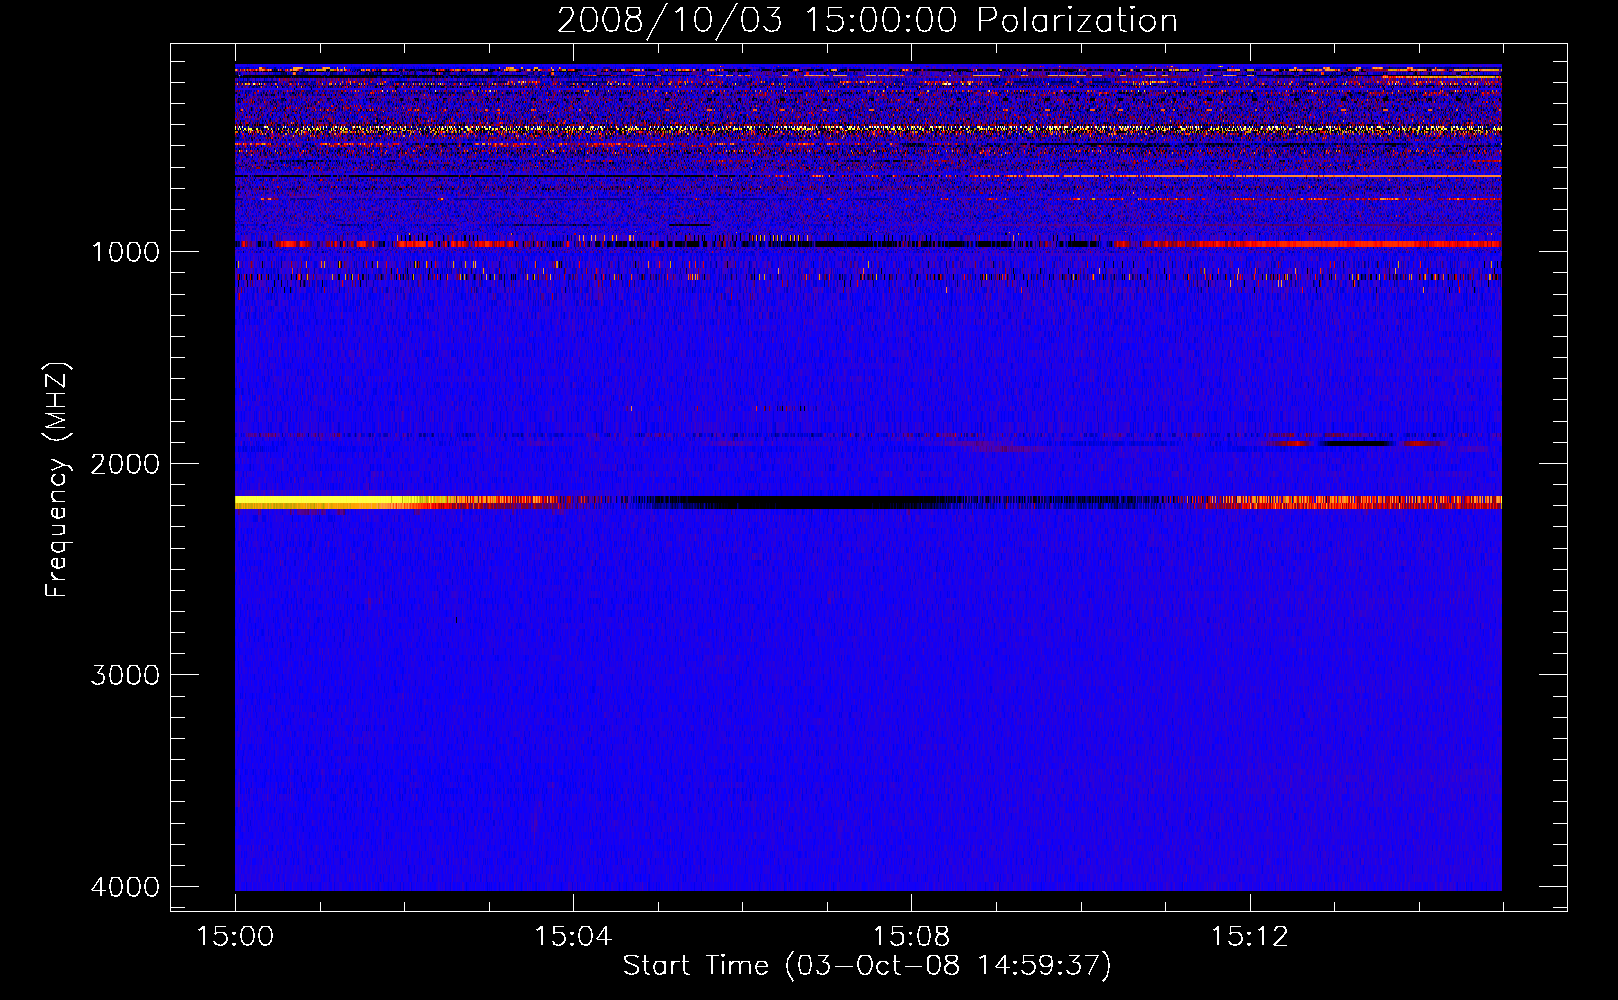This screenshot has height=1000, width=1618.
Task: Click the 1000 frequency tick label
Action: click(125, 251)
